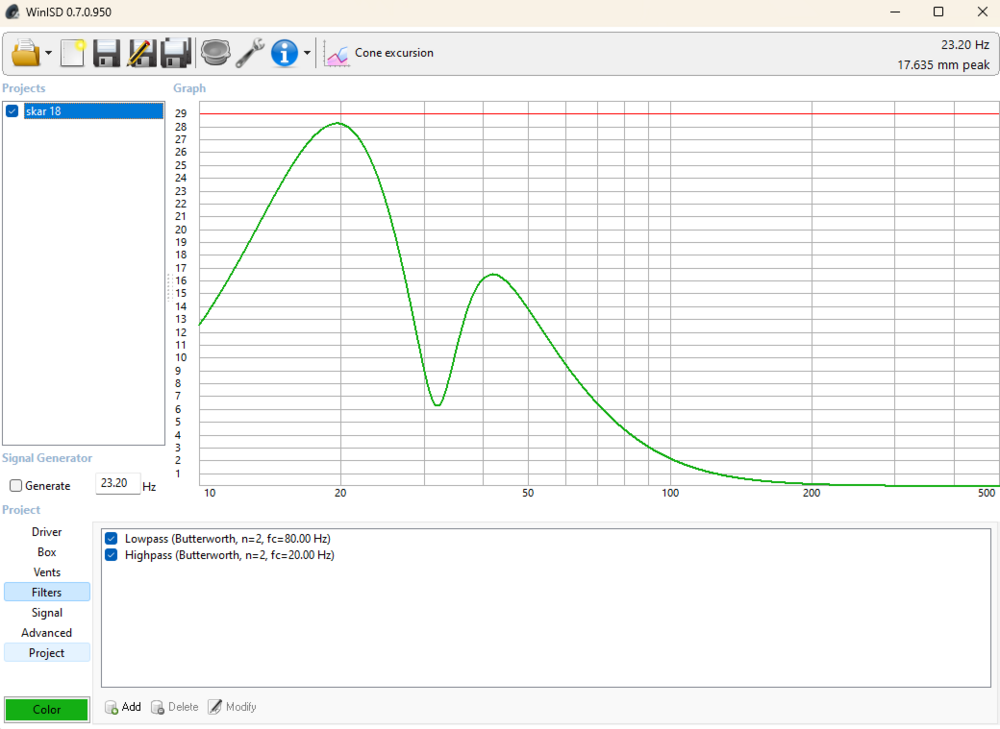Click the Save As pencil-disk icon

click(x=142, y=53)
